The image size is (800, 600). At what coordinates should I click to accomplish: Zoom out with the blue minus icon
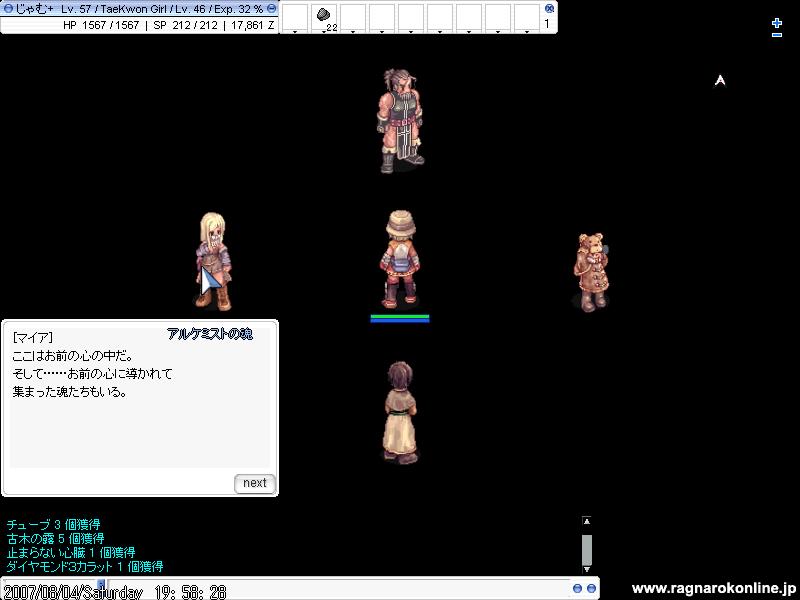[x=777, y=35]
